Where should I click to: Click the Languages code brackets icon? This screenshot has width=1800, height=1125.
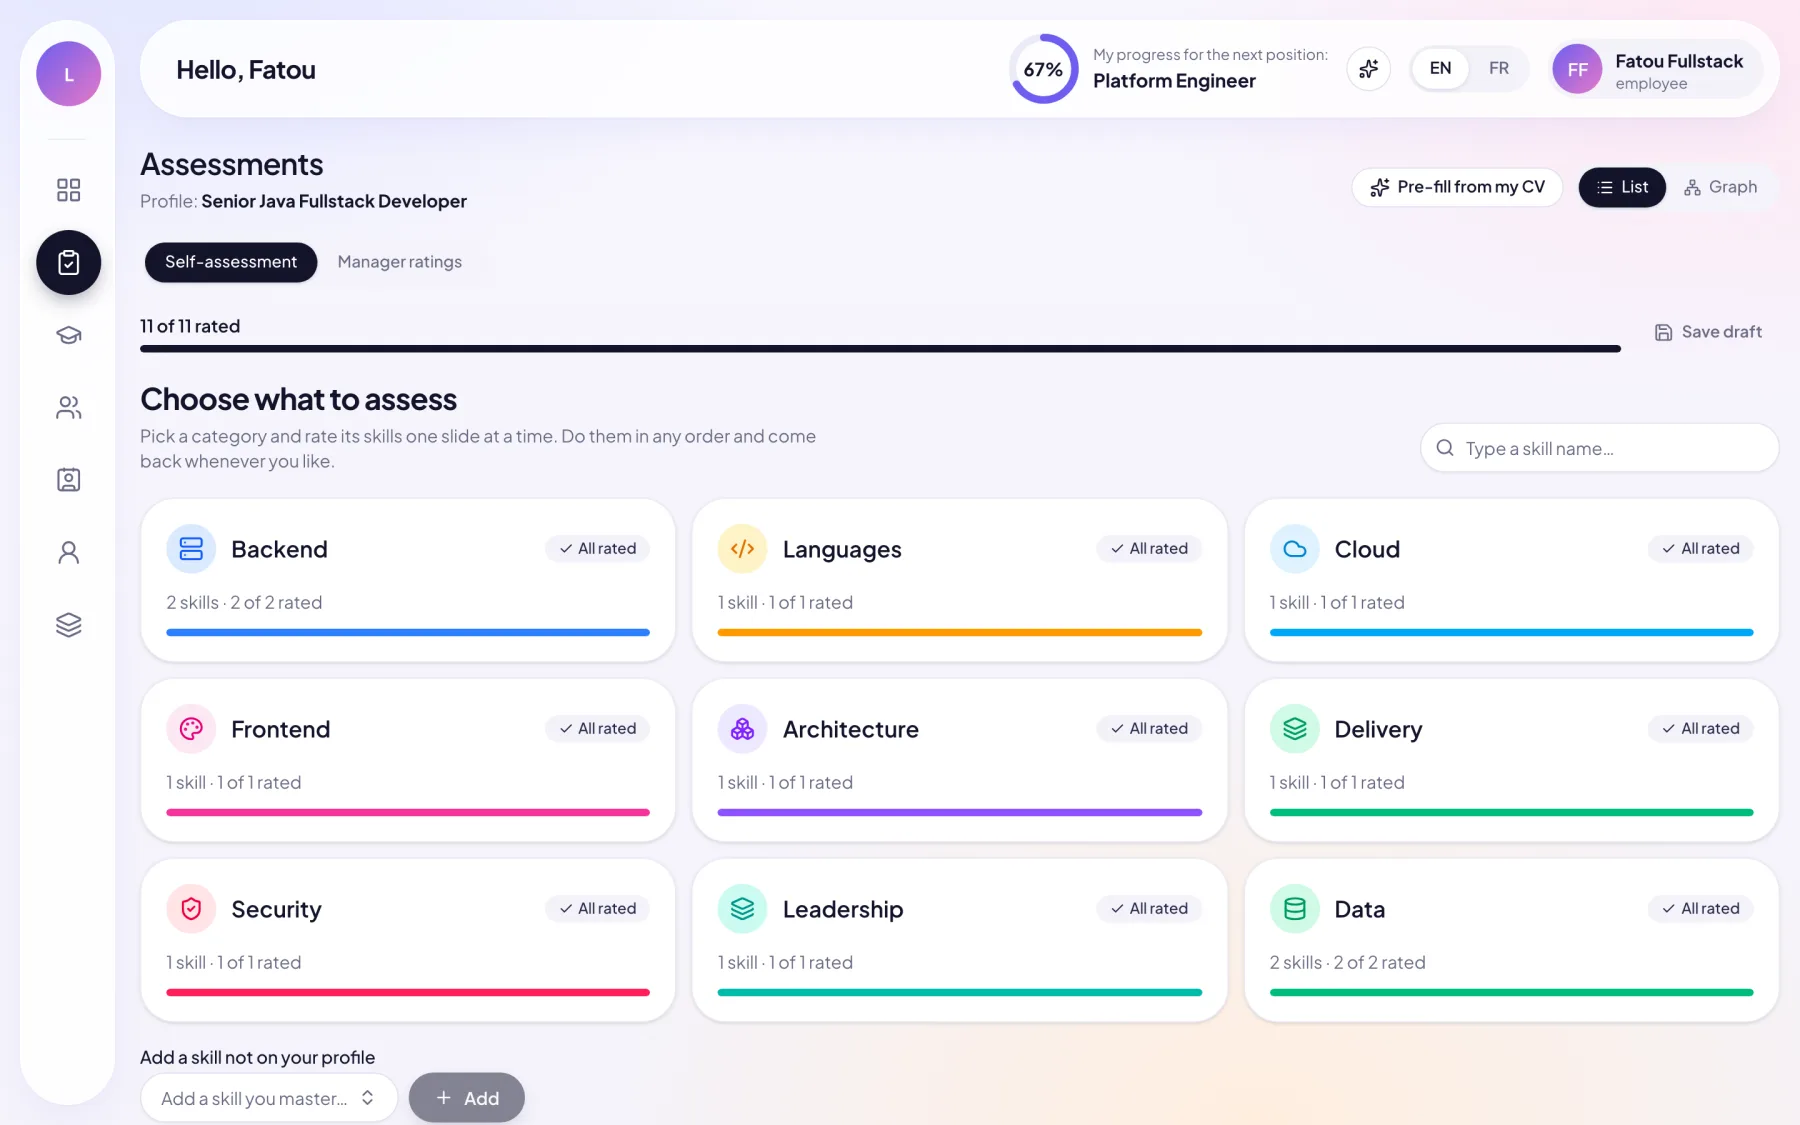pos(742,549)
